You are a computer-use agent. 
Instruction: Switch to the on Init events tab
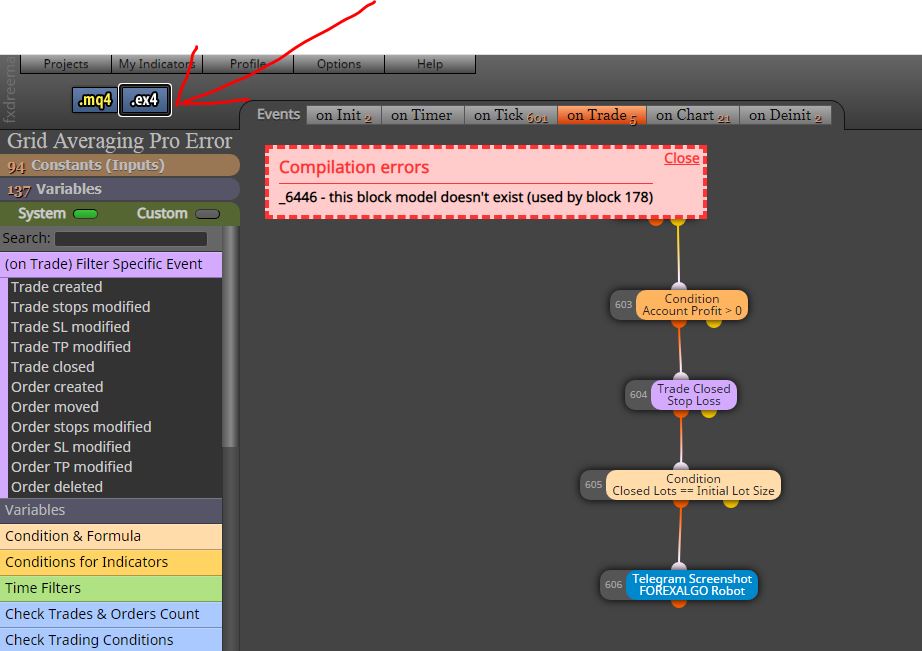point(344,115)
